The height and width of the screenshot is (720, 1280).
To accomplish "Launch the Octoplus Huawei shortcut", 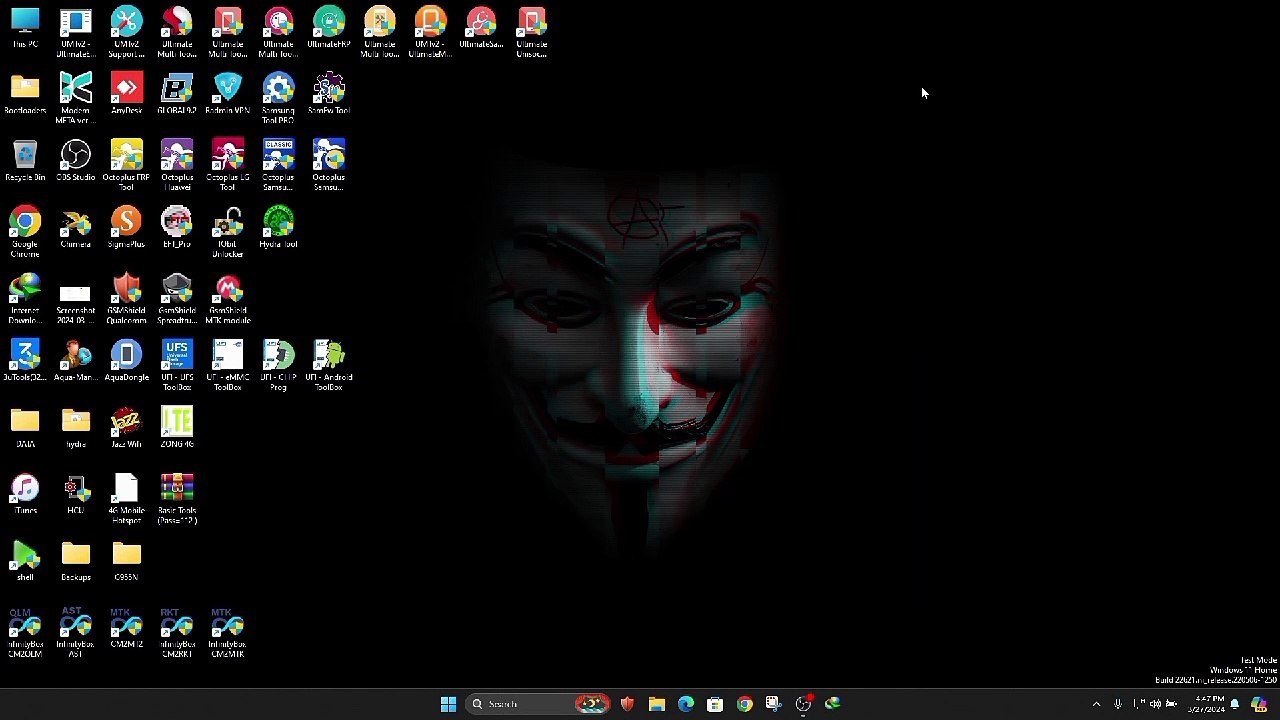I will 177,166.
